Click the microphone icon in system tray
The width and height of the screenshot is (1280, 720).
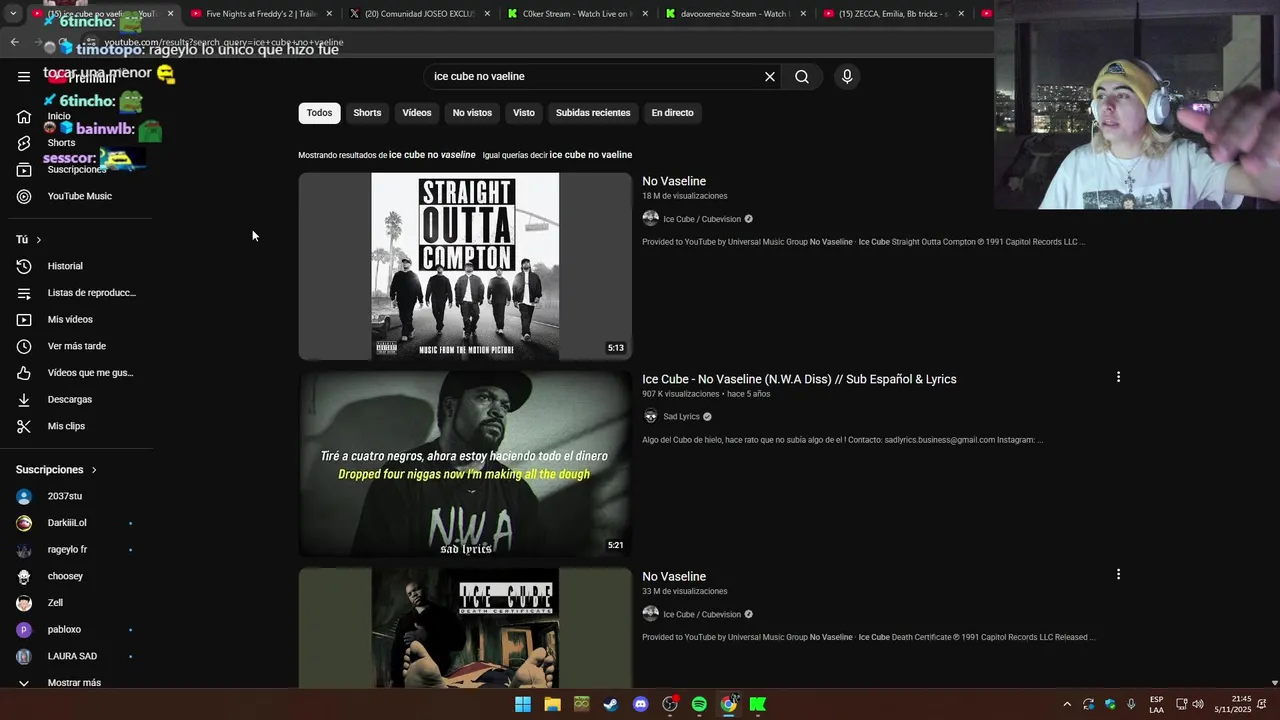(1131, 704)
